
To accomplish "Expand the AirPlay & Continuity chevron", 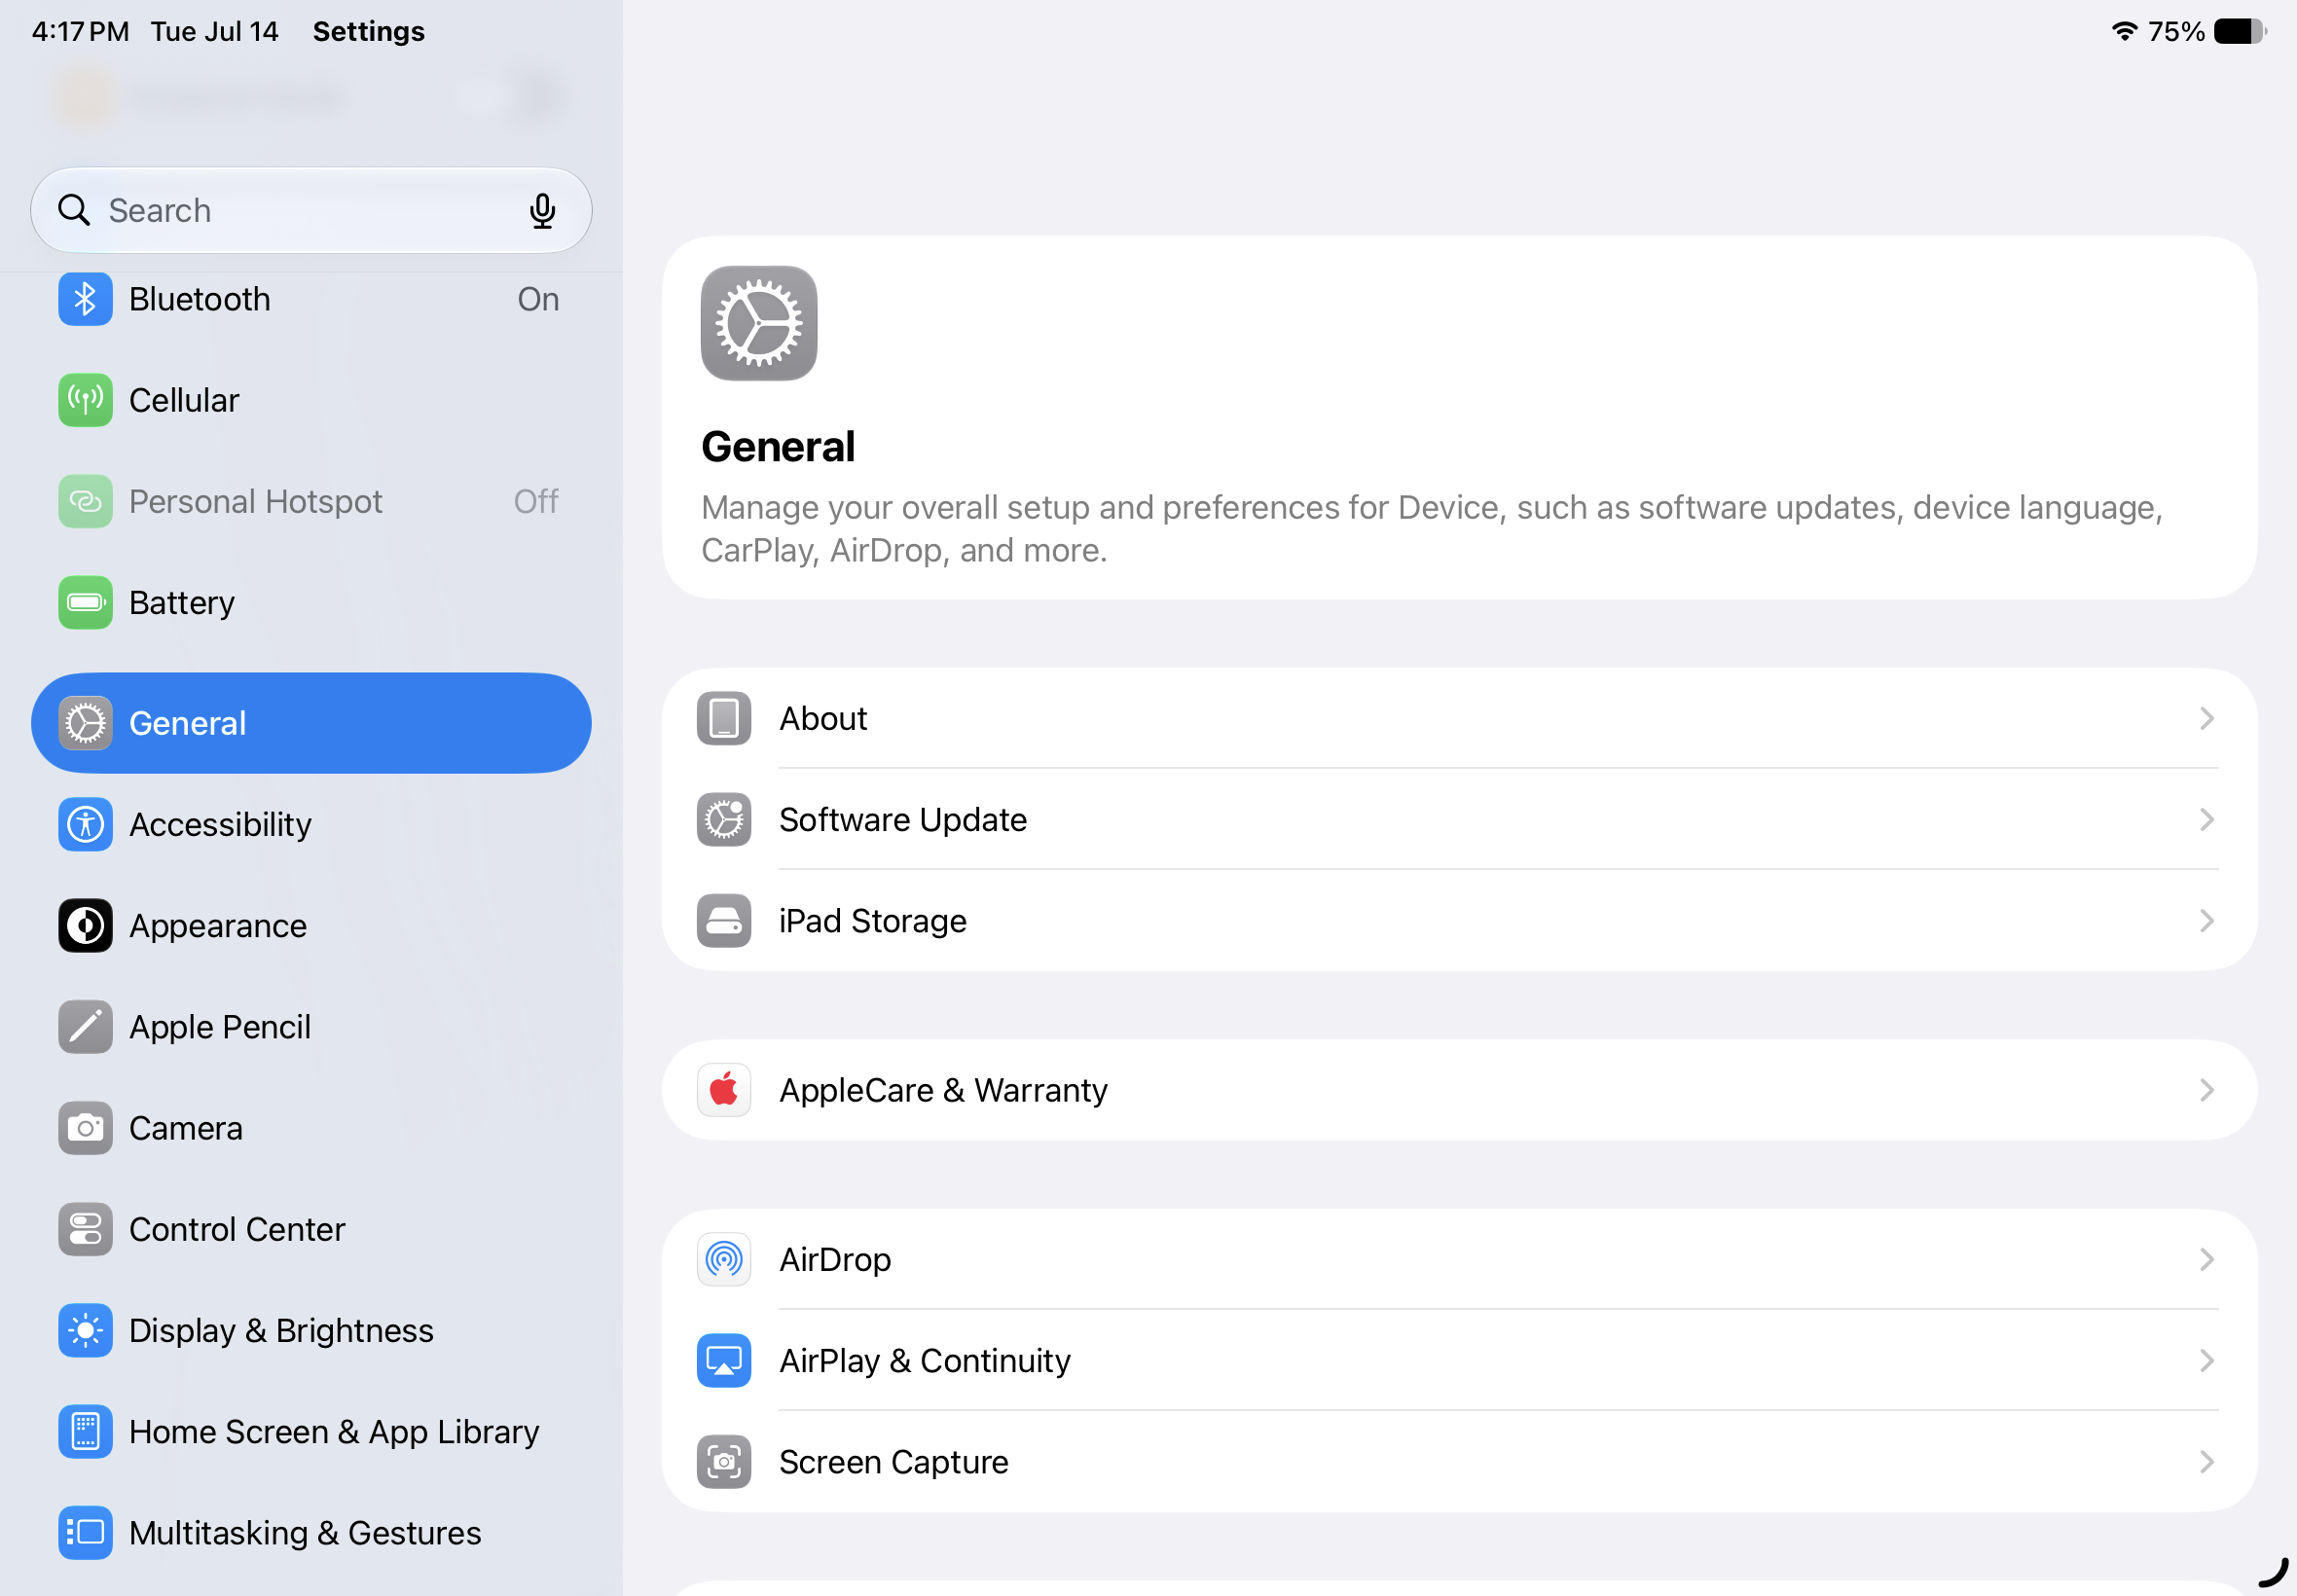I will coord(2206,1360).
